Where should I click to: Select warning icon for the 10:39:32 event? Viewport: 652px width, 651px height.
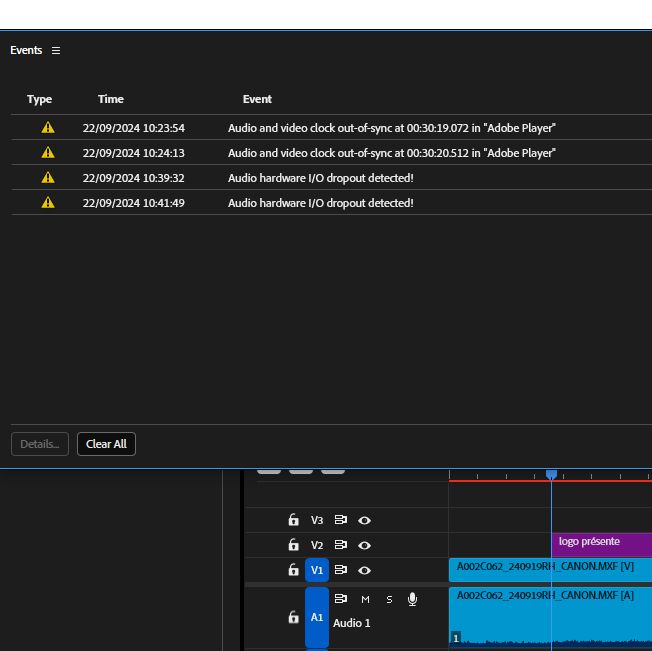(48, 177)
